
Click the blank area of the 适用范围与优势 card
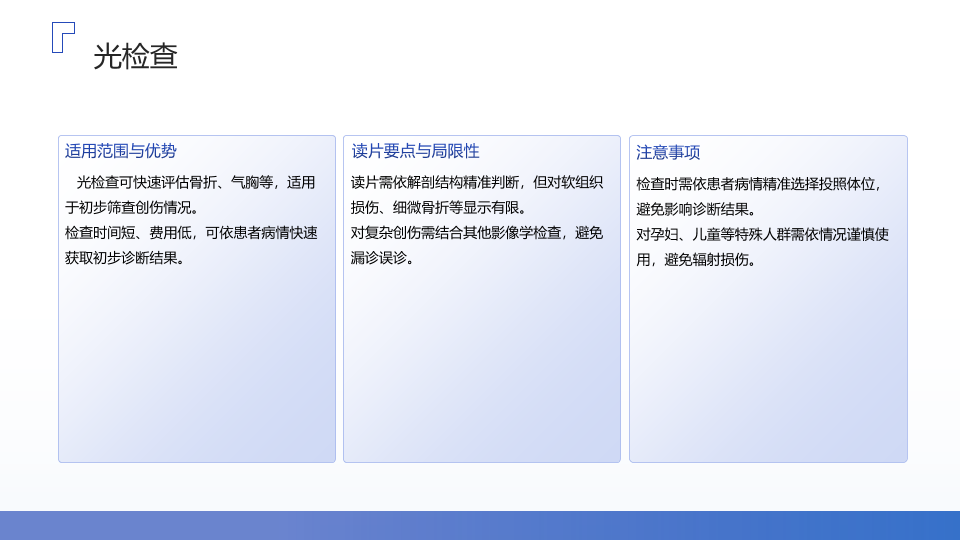(197, 370)
